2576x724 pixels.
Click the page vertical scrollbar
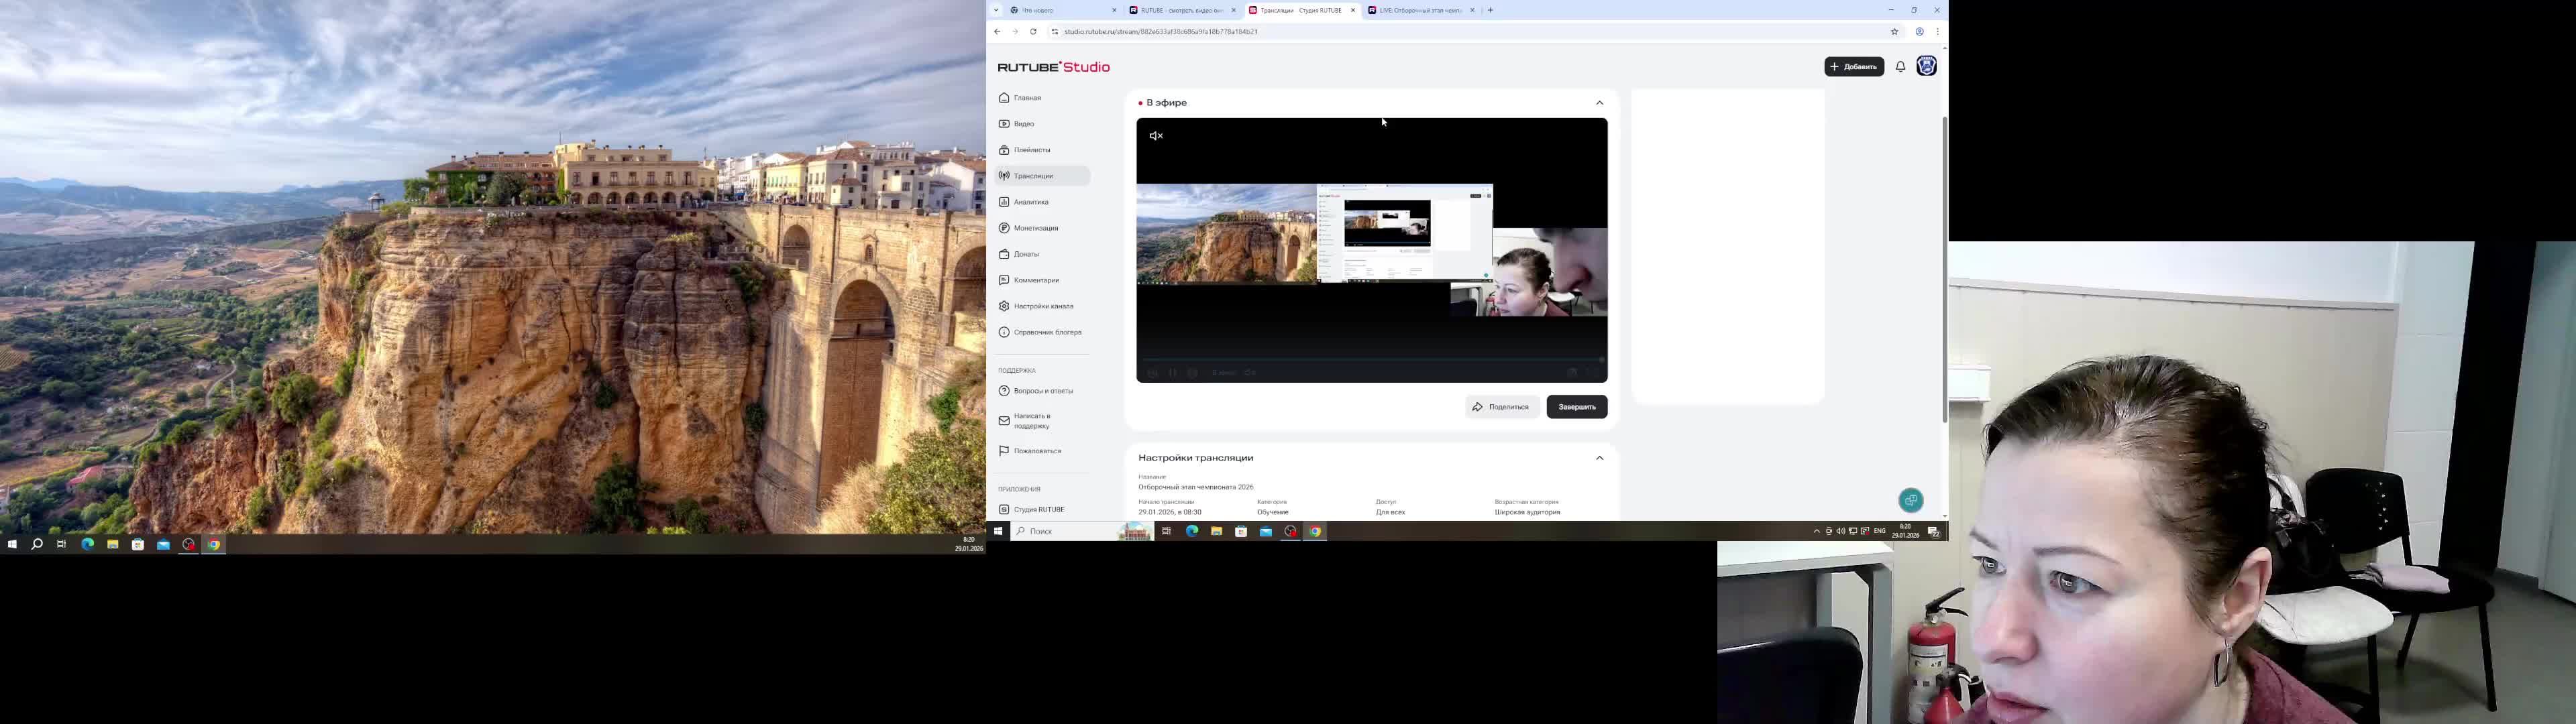(1944, 270)
